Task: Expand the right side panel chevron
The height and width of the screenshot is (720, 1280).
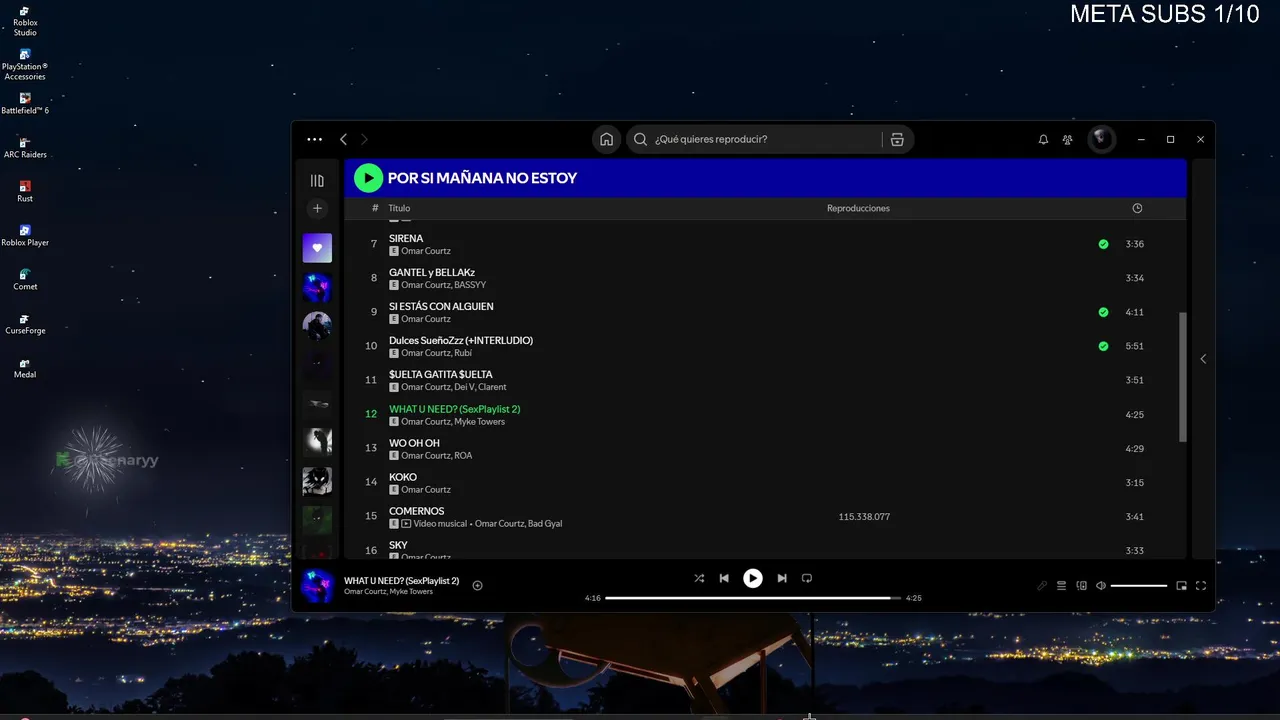Action: point(1203,359)
